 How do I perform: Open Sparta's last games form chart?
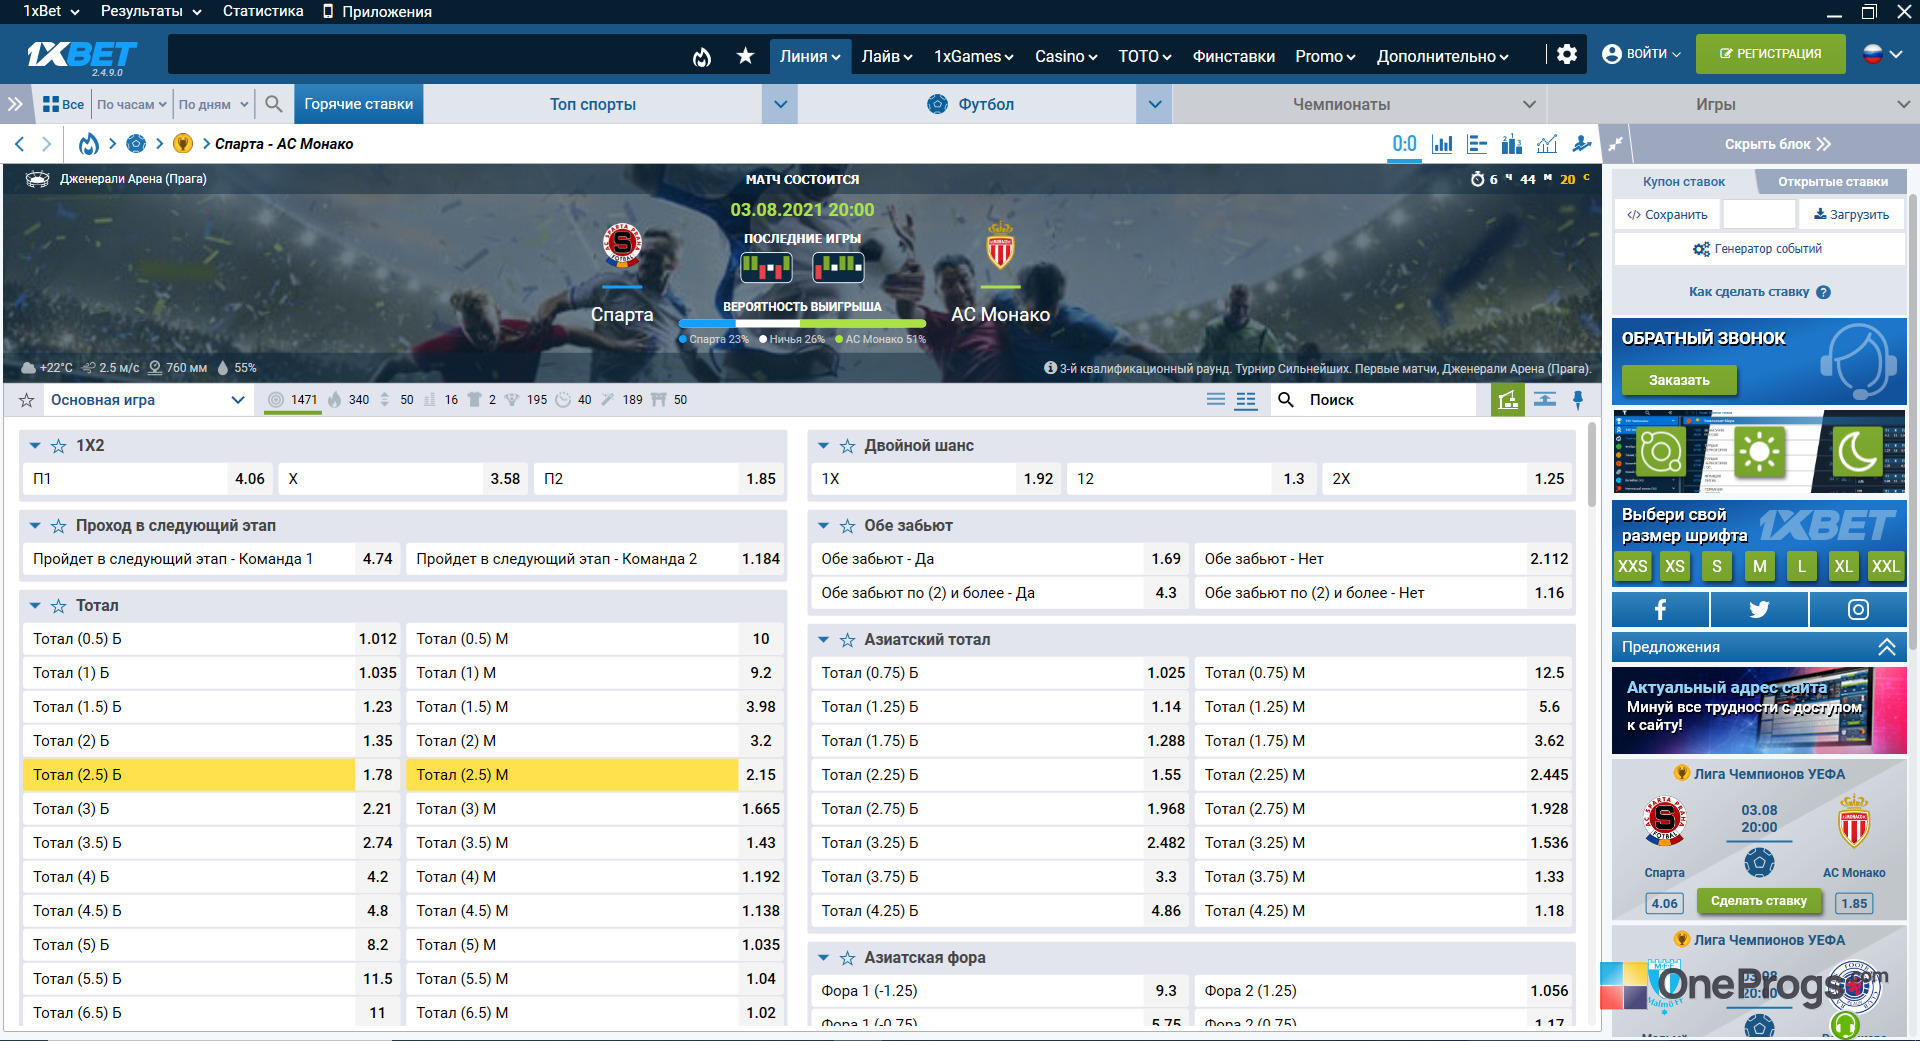(x=766, y=267)
